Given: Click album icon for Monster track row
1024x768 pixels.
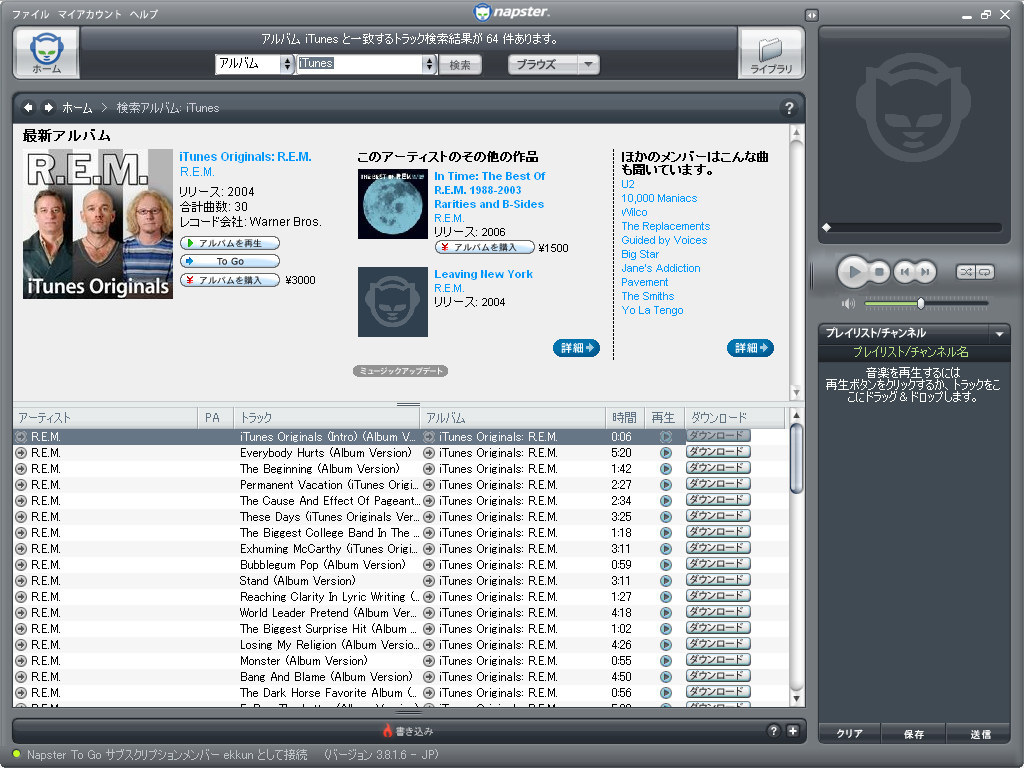Looking at the screenshot, I should (x=429, y=661).
